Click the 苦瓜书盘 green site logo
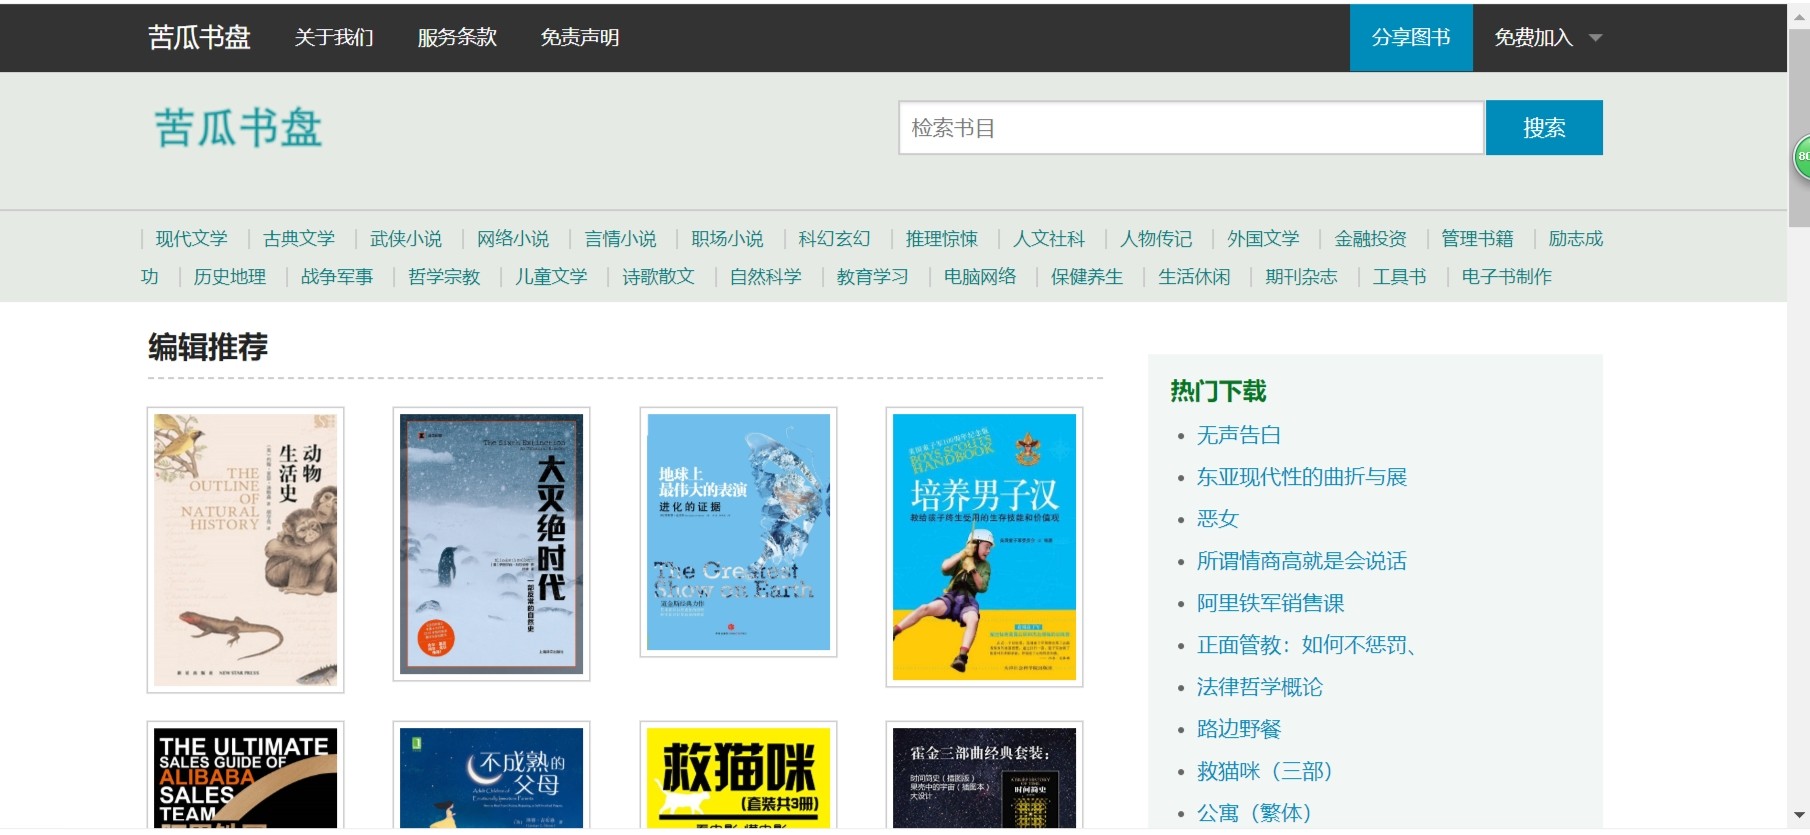 tap(238, 128)
